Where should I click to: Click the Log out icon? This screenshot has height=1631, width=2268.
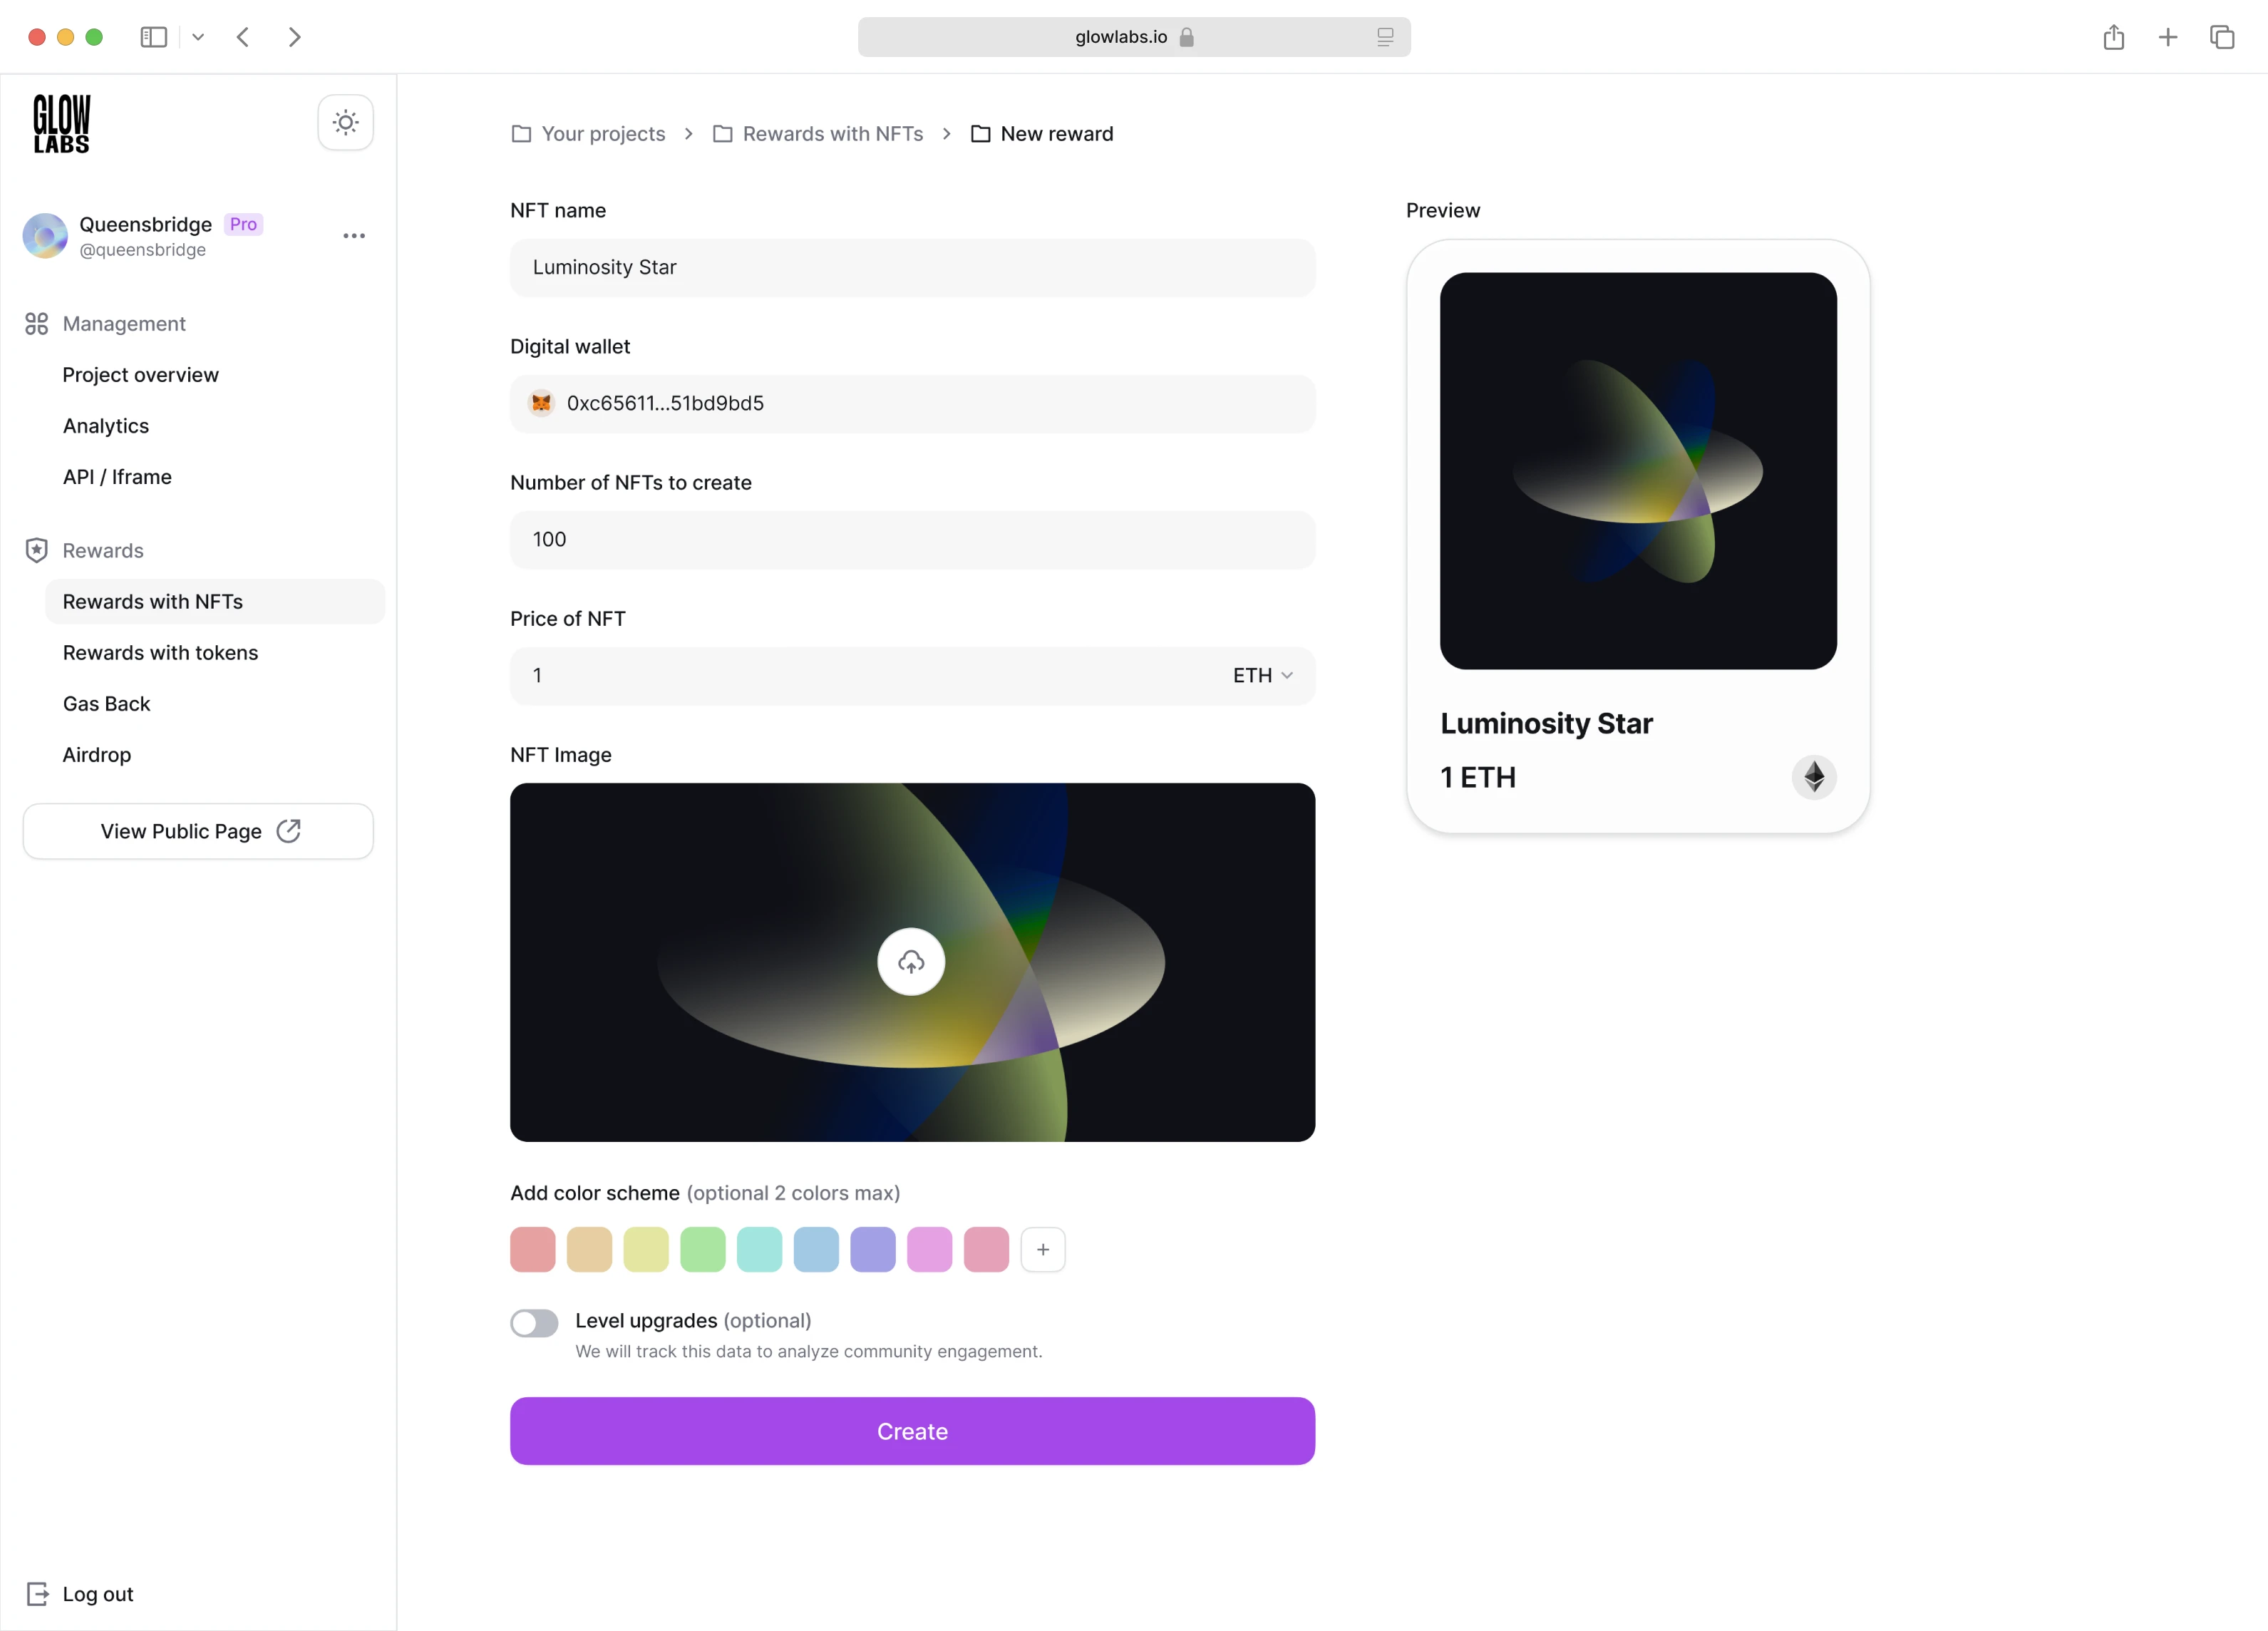pyautogui.click(x=37, y=1593)
